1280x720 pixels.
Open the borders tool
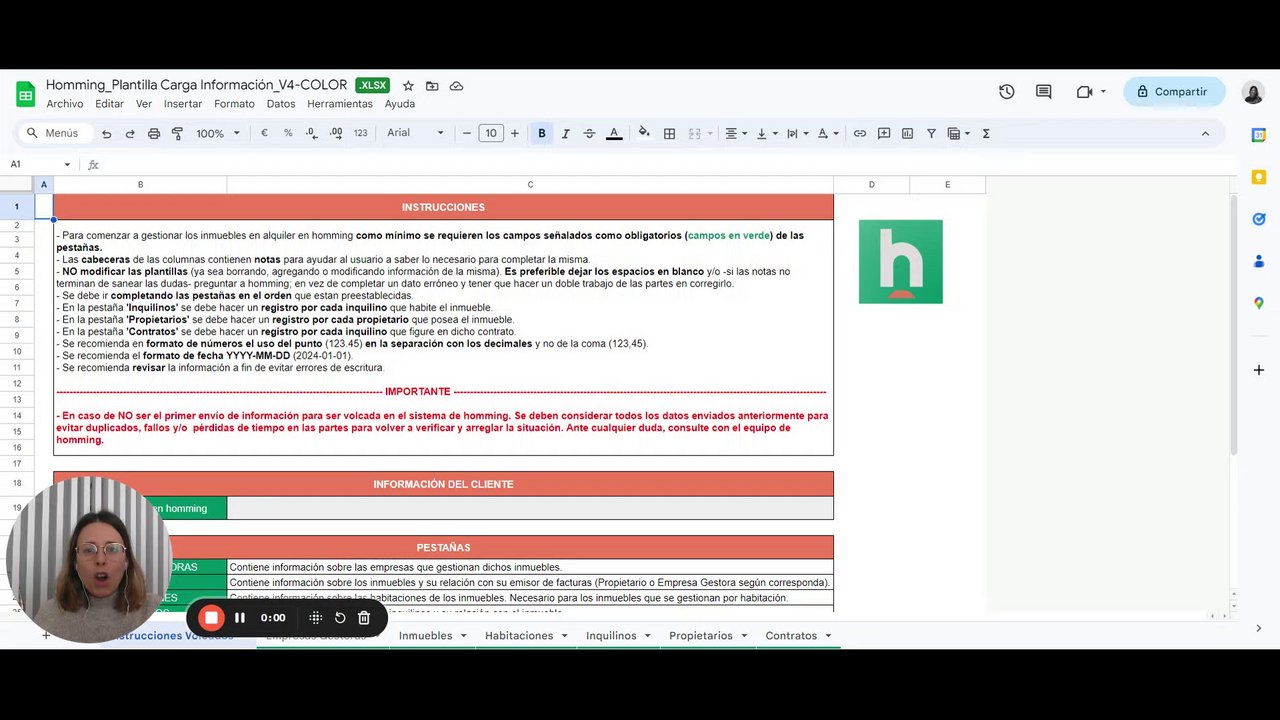(x=670, y=133)
